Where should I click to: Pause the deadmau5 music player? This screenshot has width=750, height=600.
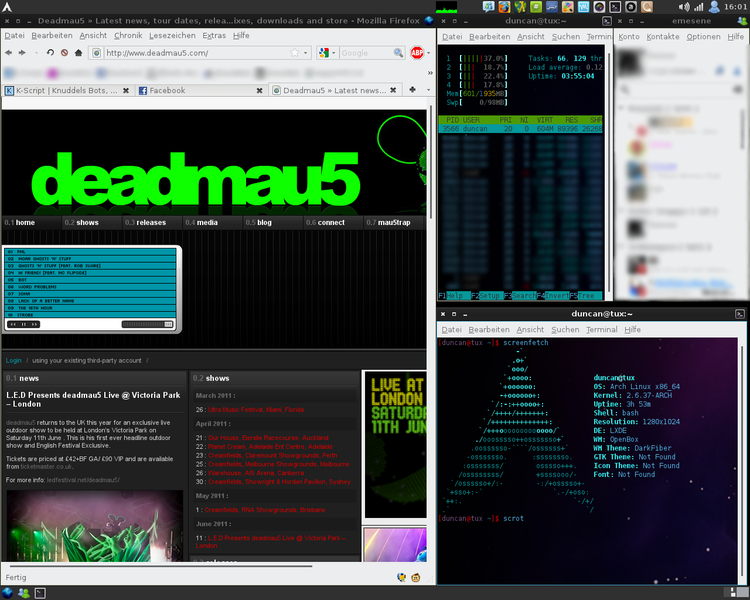[x=23, y=324]
